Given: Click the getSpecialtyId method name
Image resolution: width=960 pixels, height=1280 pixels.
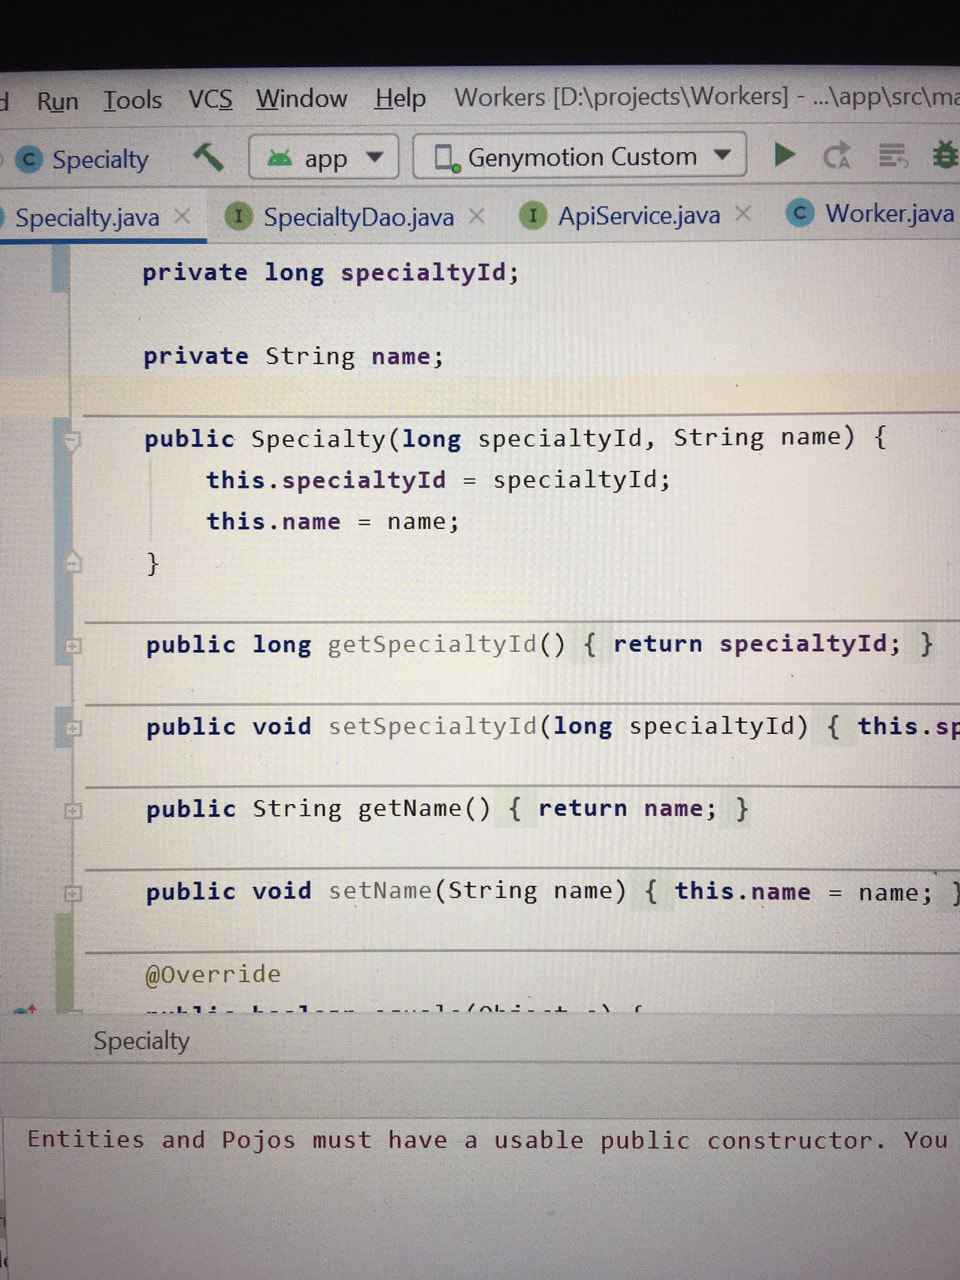Looking at the screenshot, I should point(432,644).
